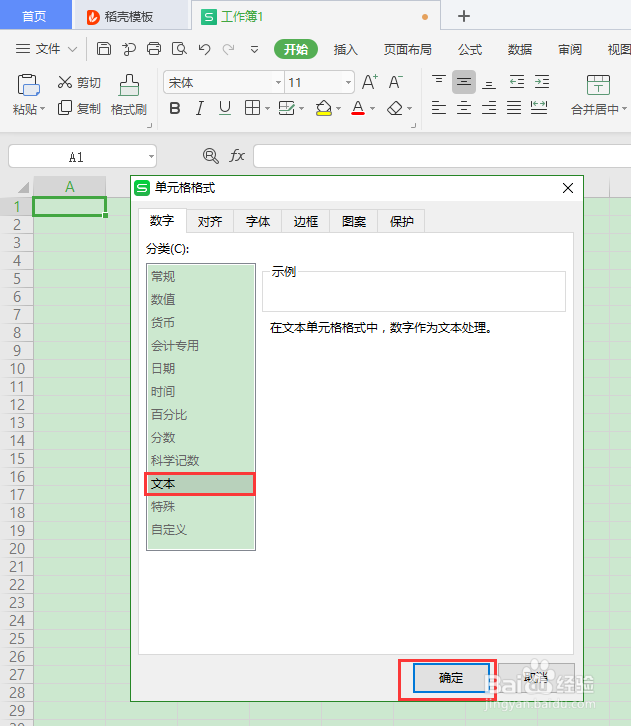The width and height of the screenshot is (631, 726).
Task: Cut selection with 剪切
Action: pyautogui.click(x=79, y=82)
